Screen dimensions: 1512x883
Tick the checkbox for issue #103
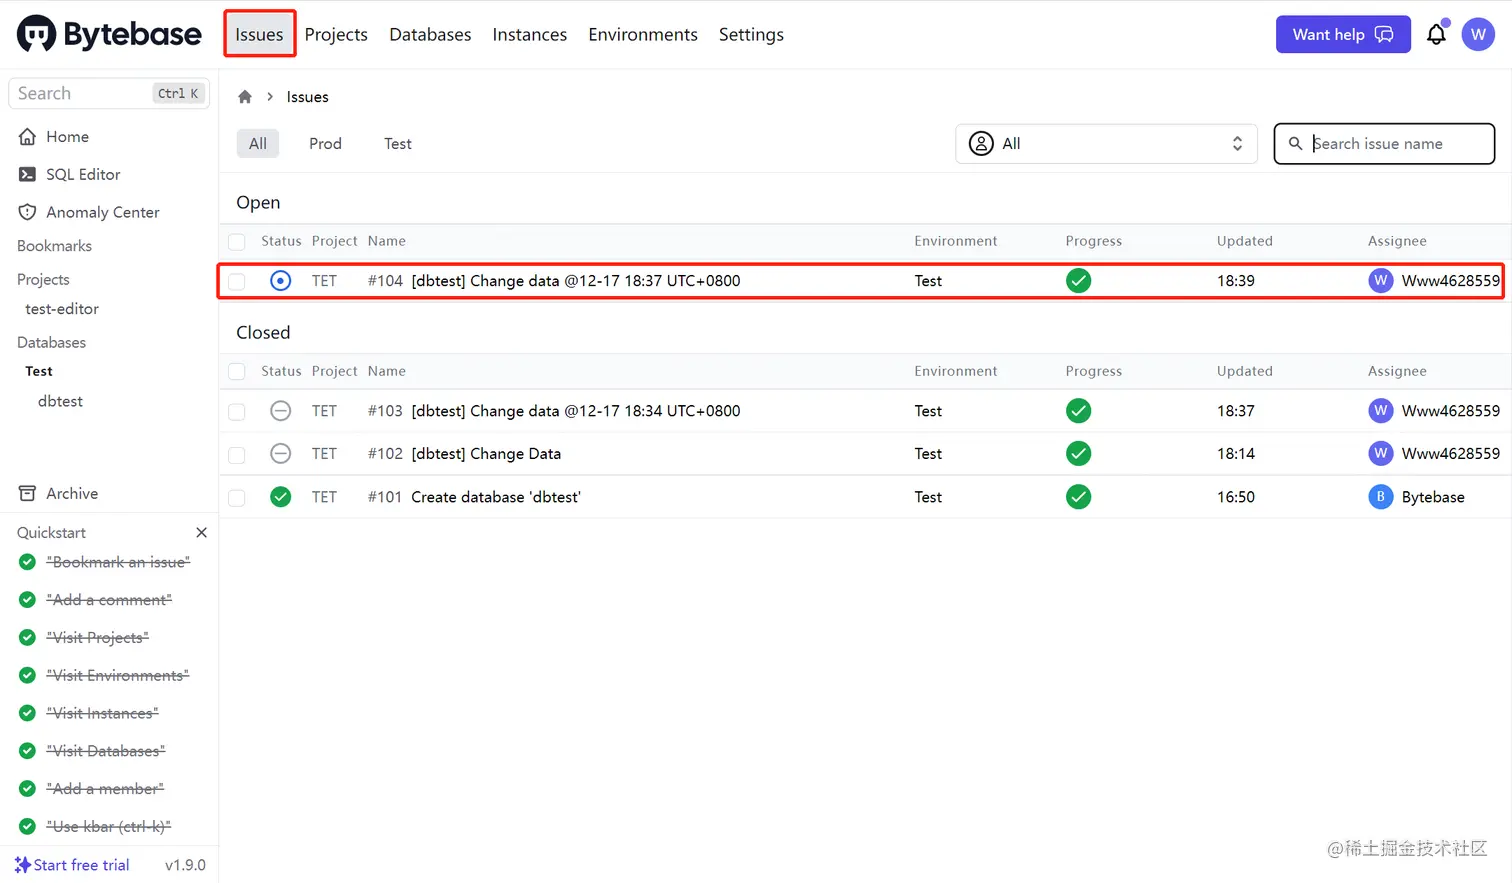(x=237, y=412)
